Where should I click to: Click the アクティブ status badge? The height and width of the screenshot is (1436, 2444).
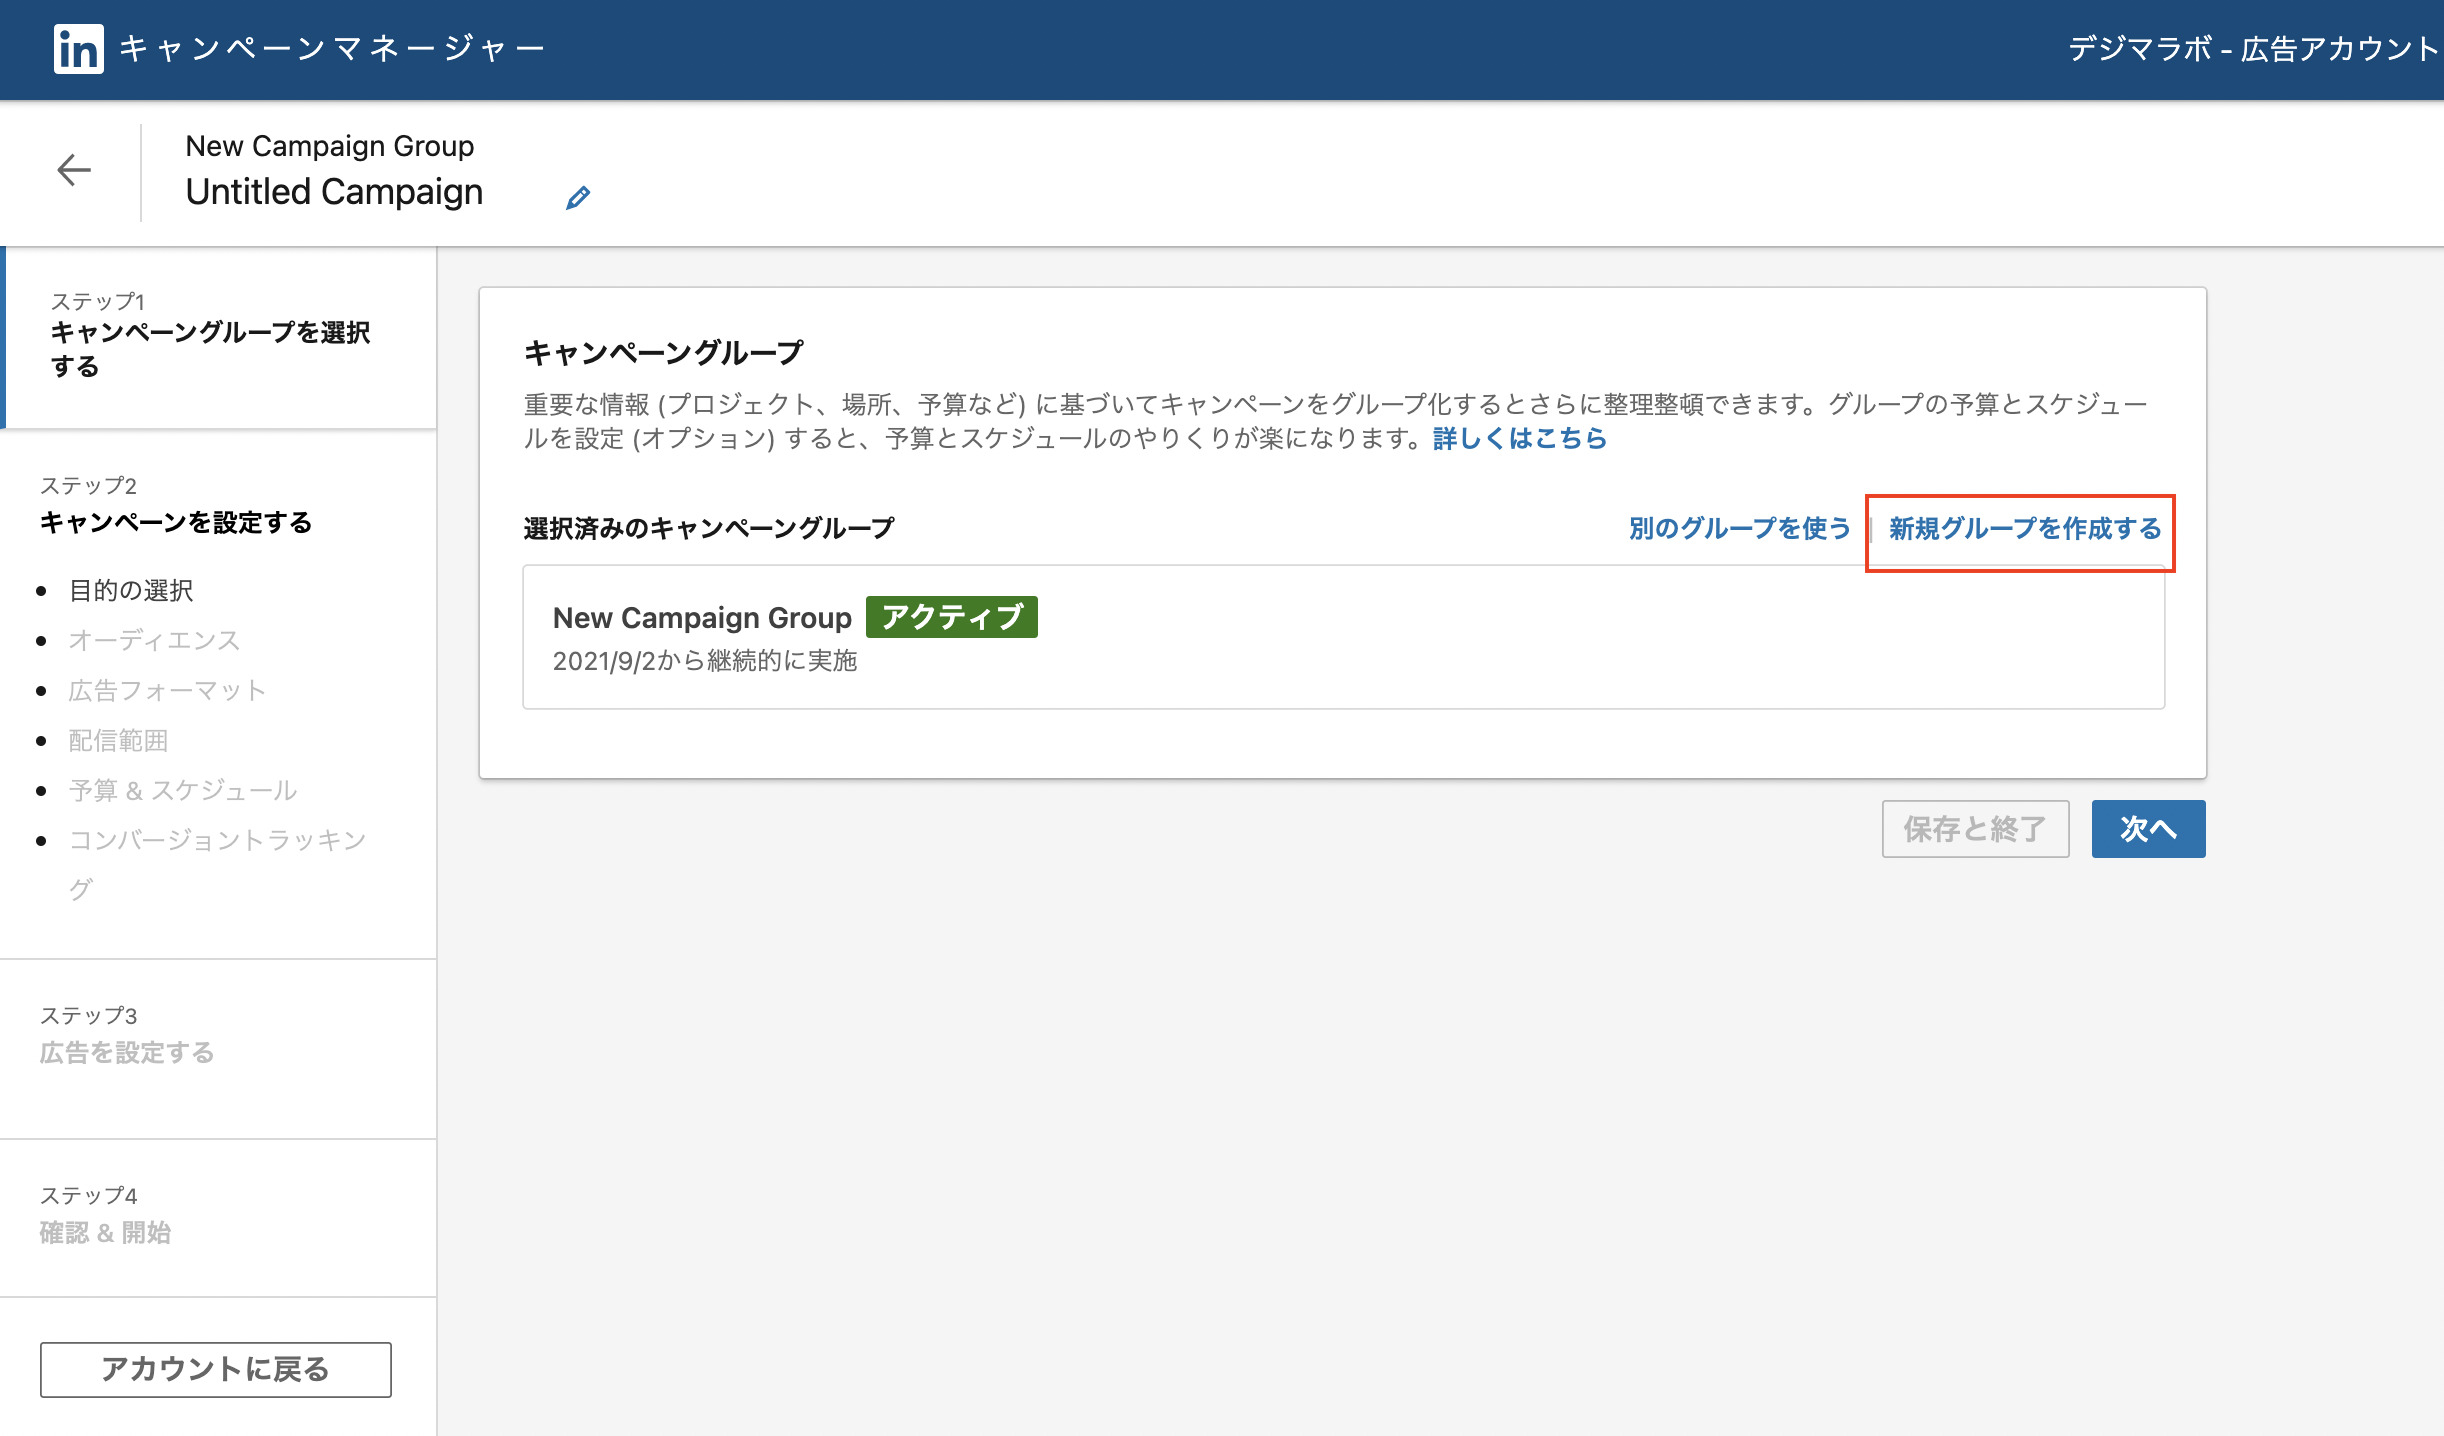click(951, 617)
